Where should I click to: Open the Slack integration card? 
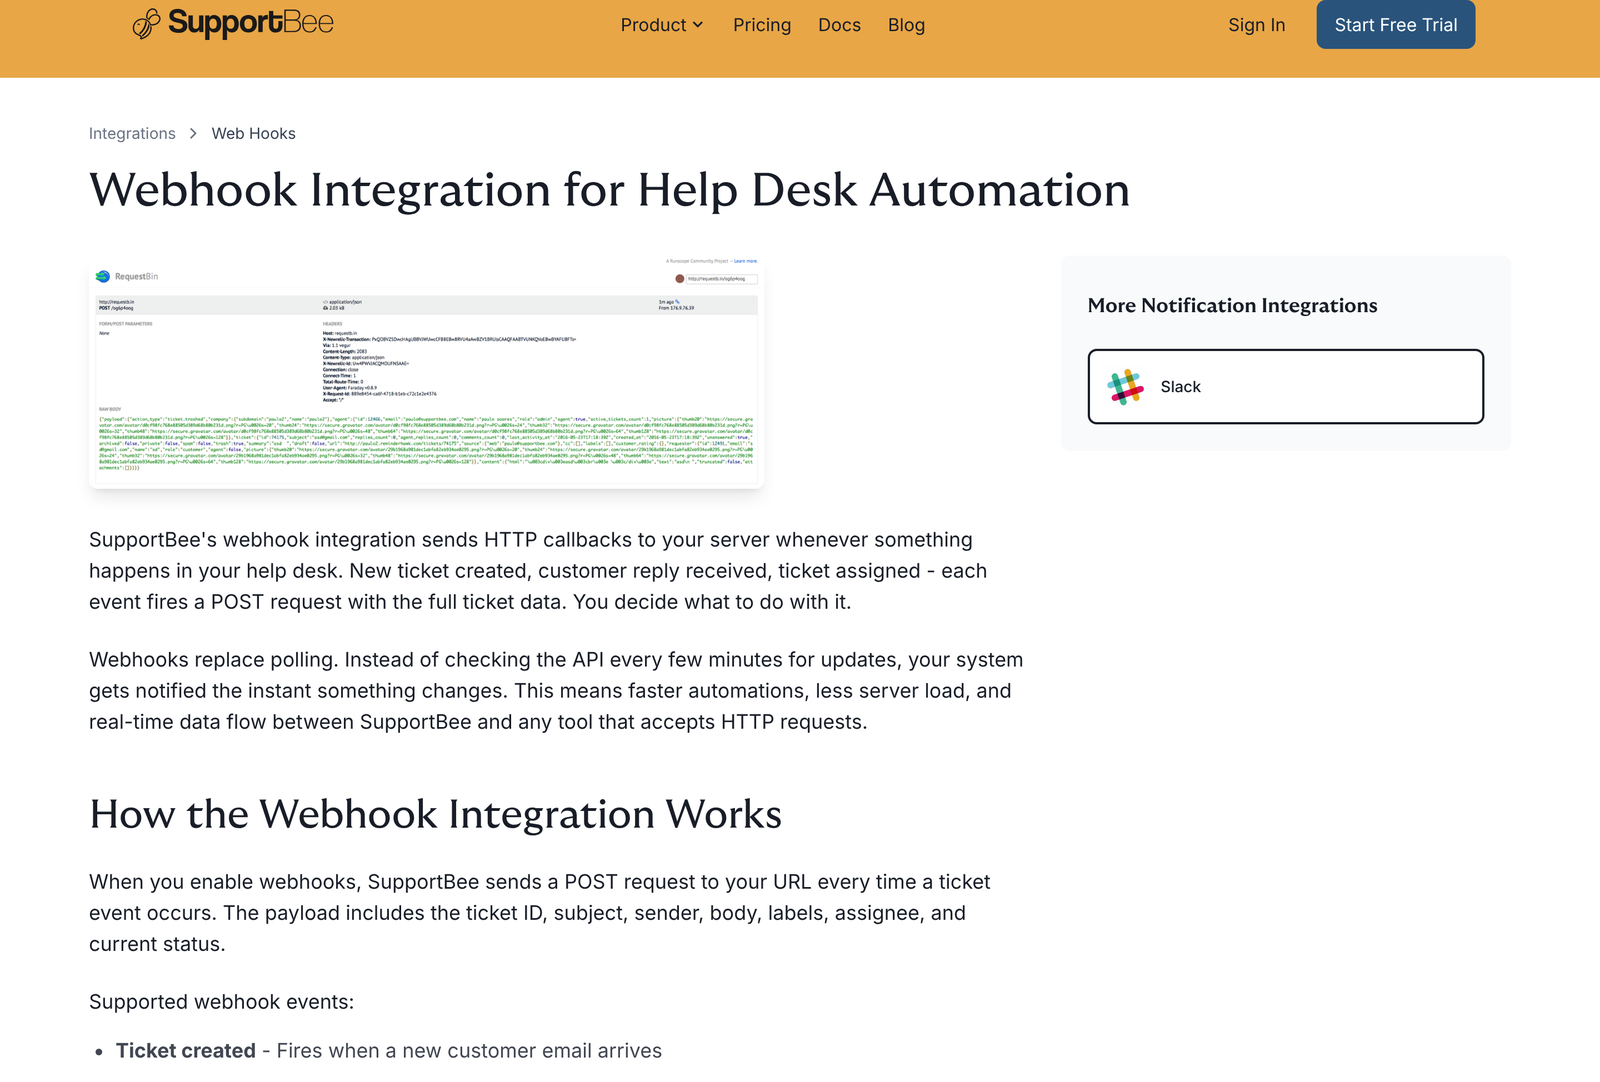(x=1285, y=387)
